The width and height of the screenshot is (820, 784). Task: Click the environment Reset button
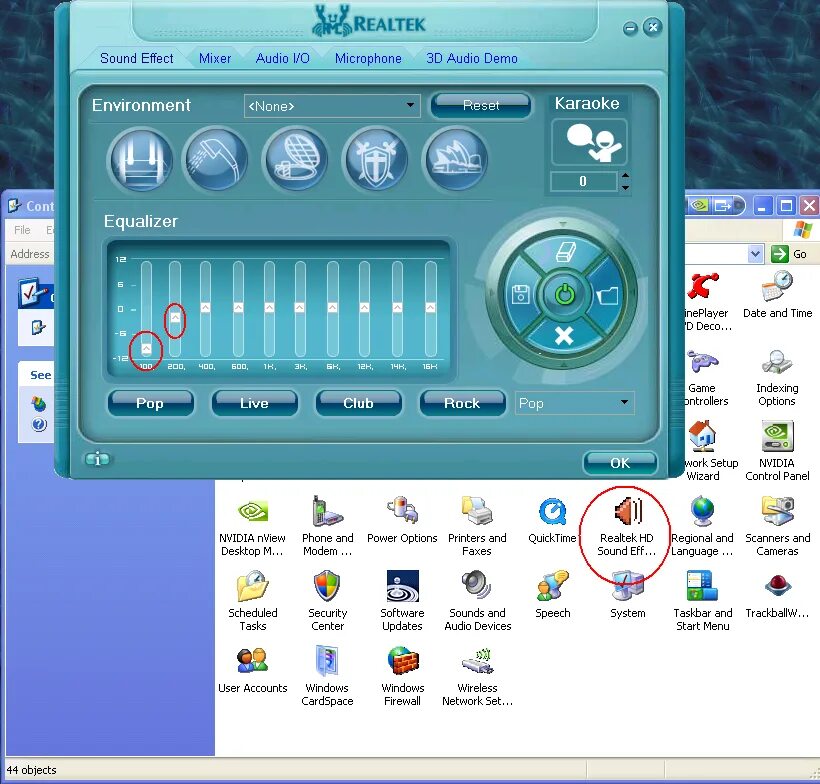tap(481, 106)
